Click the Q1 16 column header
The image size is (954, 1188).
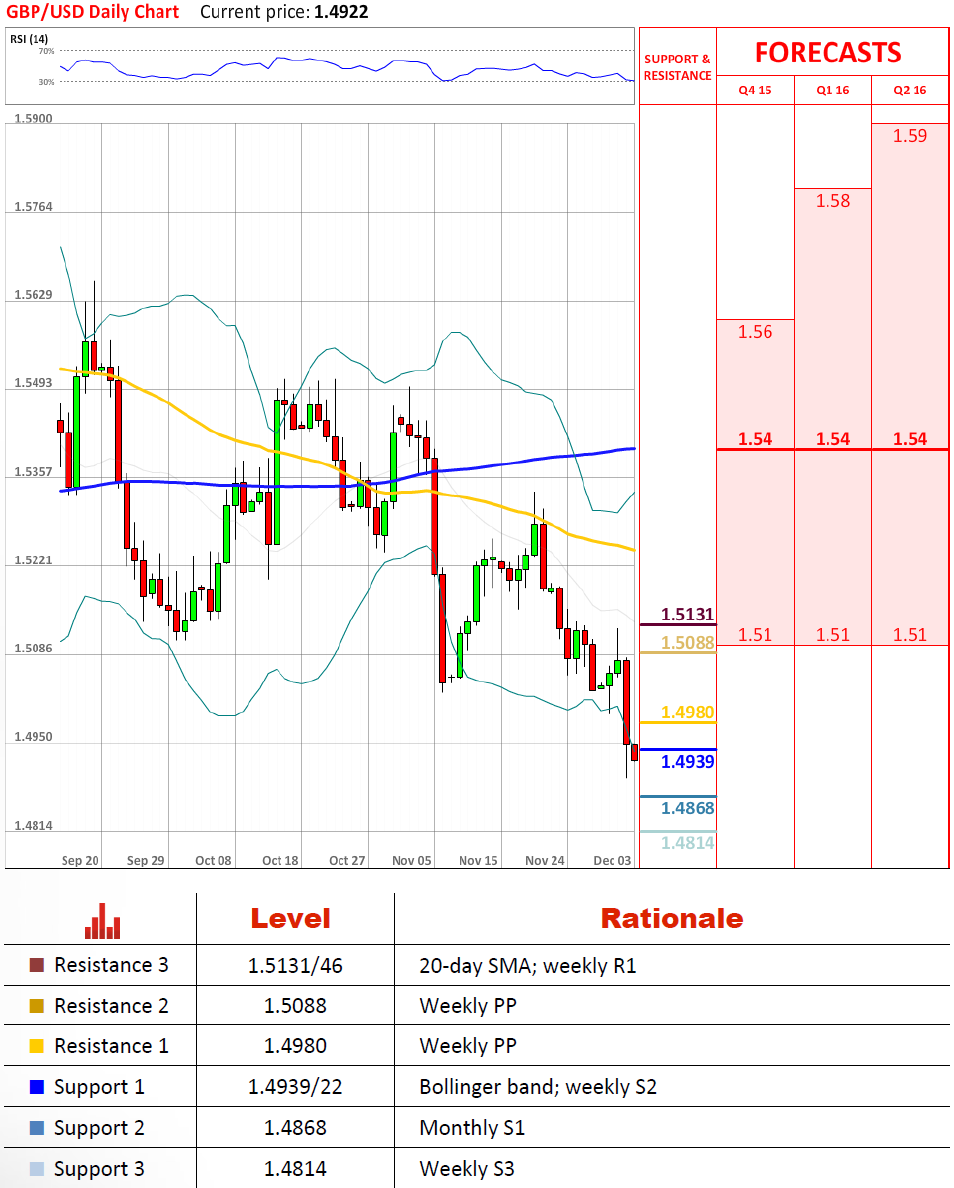[x=833, y=90]
